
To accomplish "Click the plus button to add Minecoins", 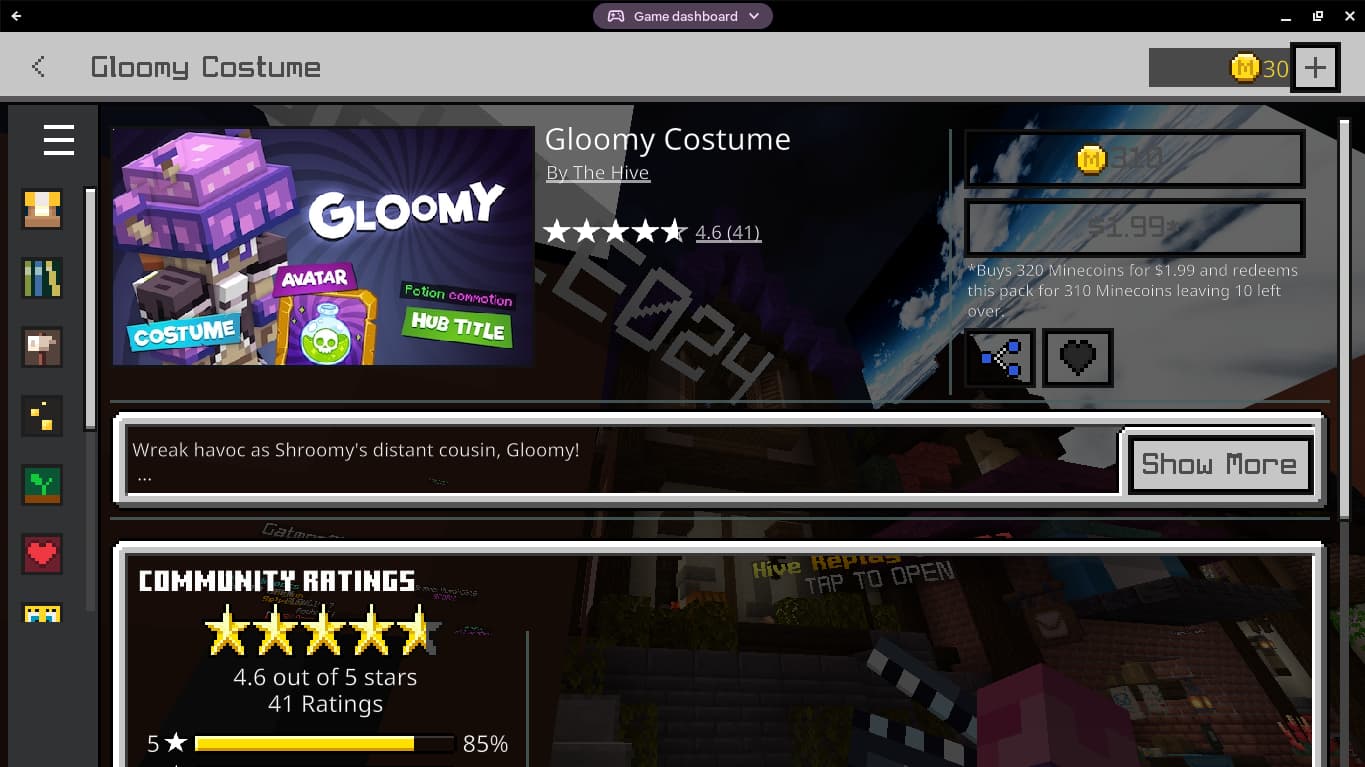I will pyautogui.click(x=1315, y=68).
